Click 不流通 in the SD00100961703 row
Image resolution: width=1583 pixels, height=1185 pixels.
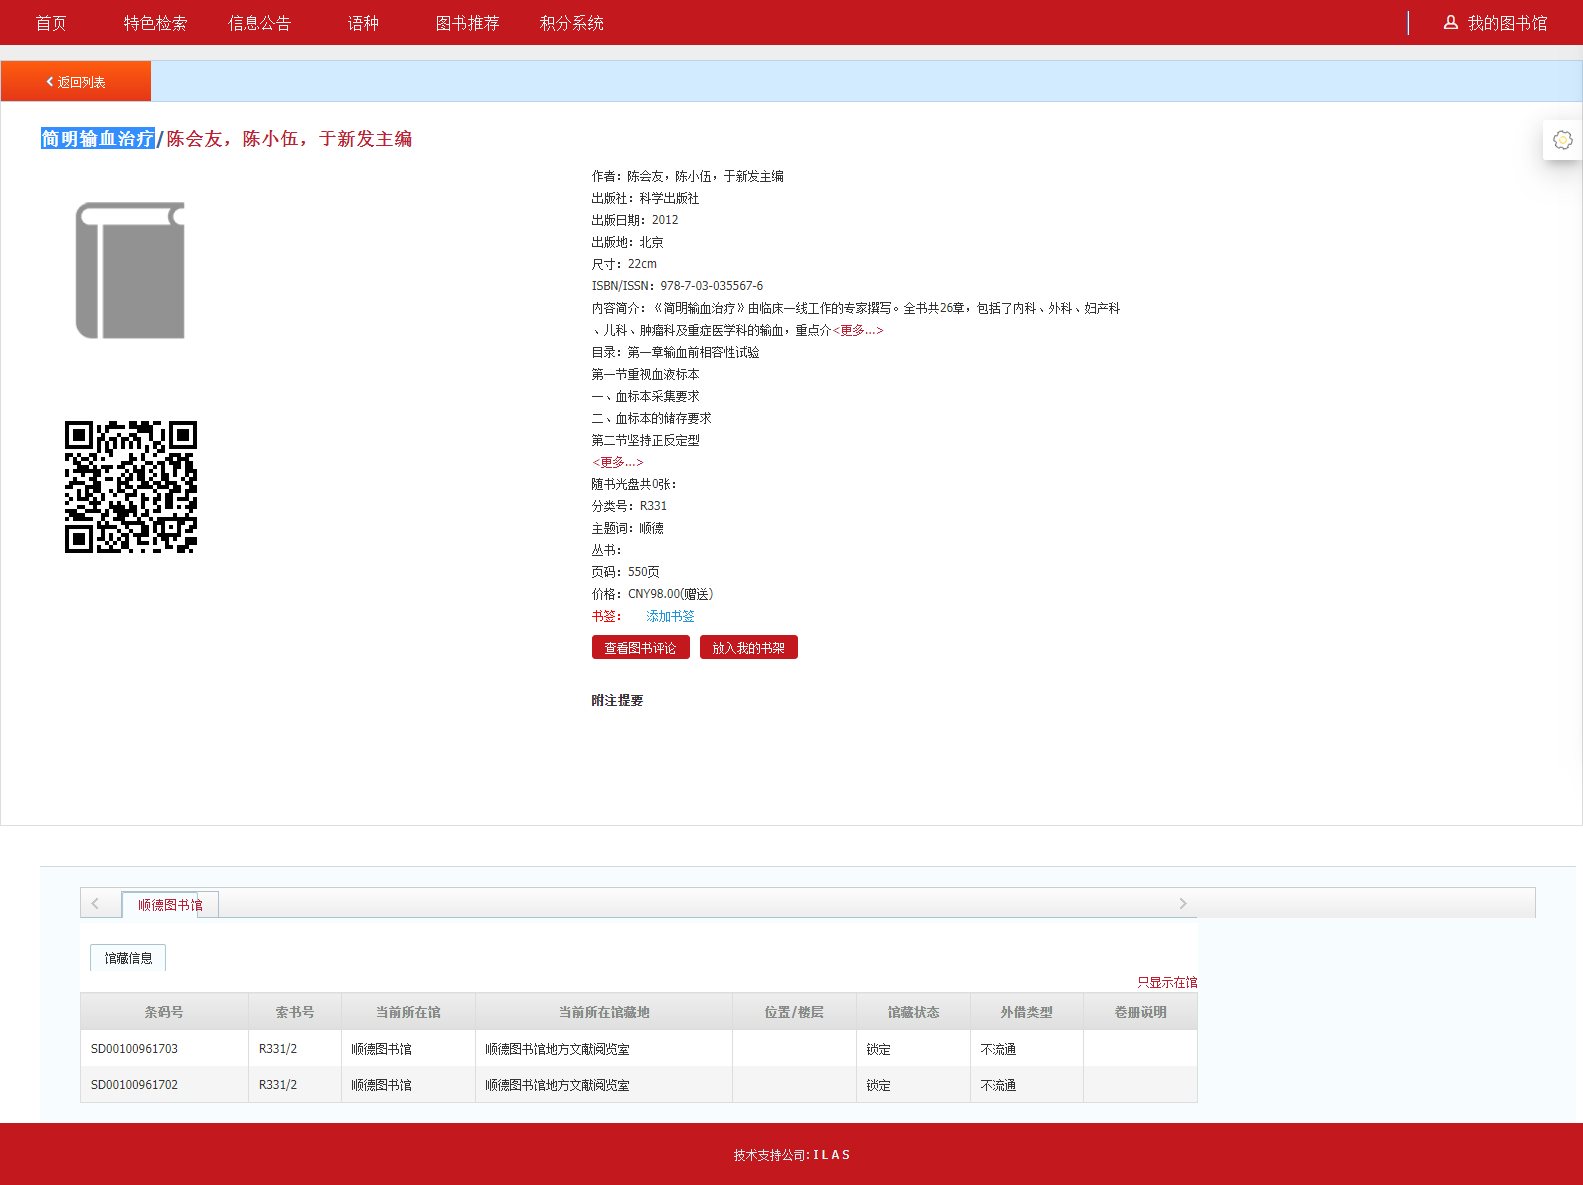pos(998,1049)
